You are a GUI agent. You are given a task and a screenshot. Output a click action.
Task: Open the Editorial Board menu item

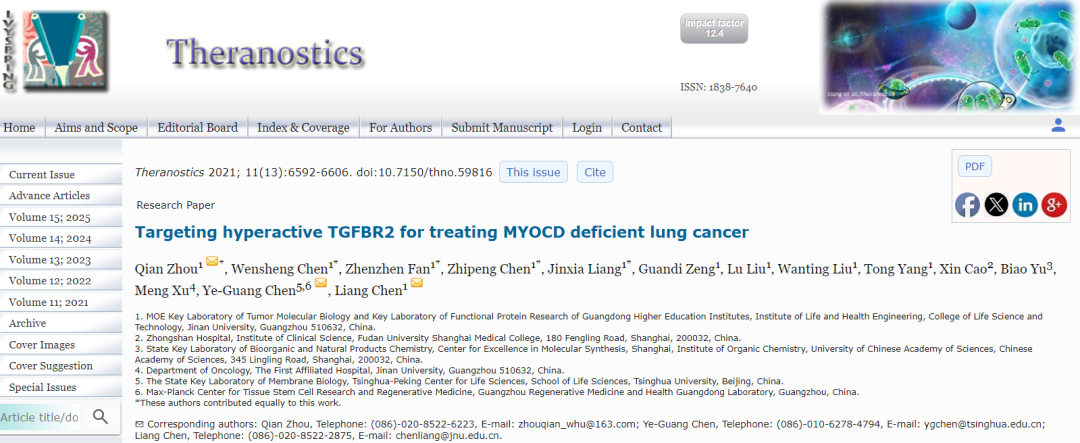point(198,127)
